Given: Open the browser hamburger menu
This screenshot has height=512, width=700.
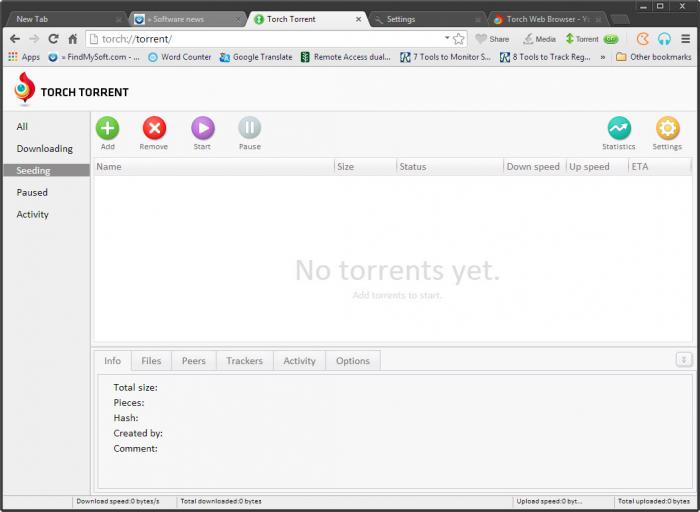Looking at the screenshot, I should point(686,39).
